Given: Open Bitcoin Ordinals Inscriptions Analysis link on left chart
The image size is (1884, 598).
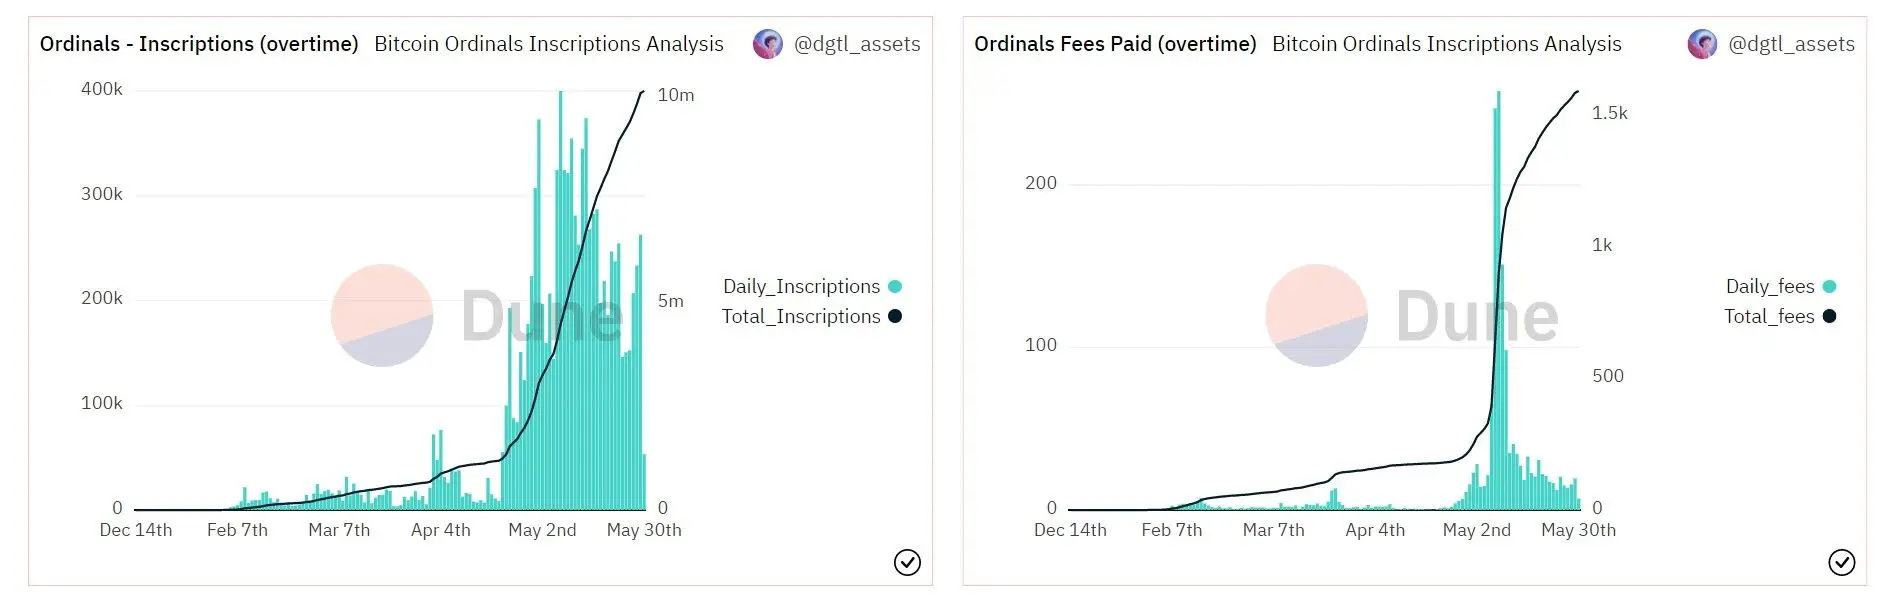Looking at the screenshot, I should coord(548,44).
